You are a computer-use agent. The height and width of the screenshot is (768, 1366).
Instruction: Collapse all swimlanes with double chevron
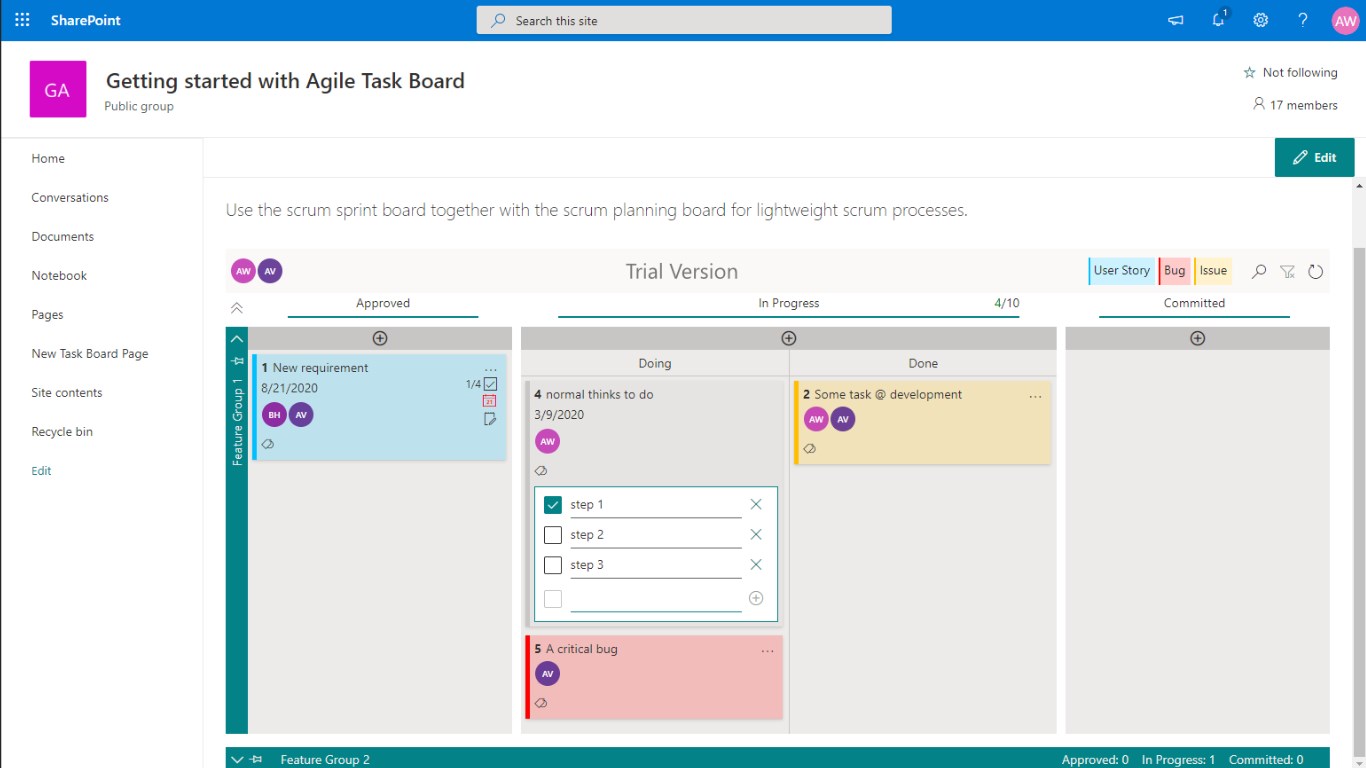[x=237, y=308]
